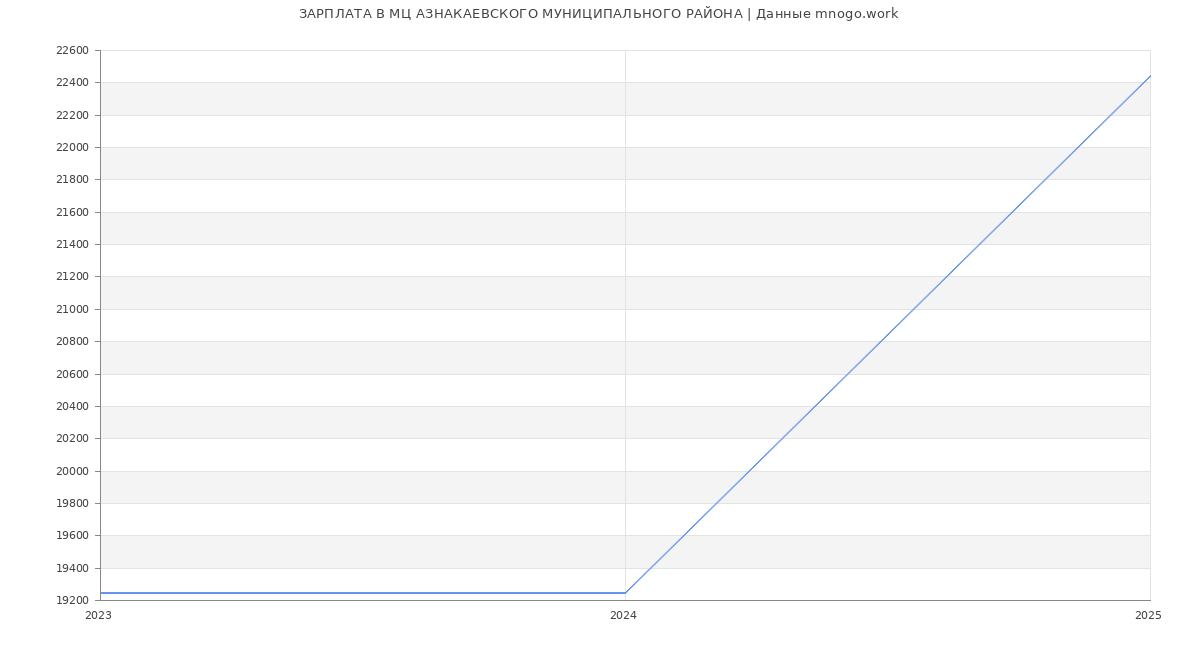
Task: Click the 19200 y-axis label
Action: tap(72, 600)
